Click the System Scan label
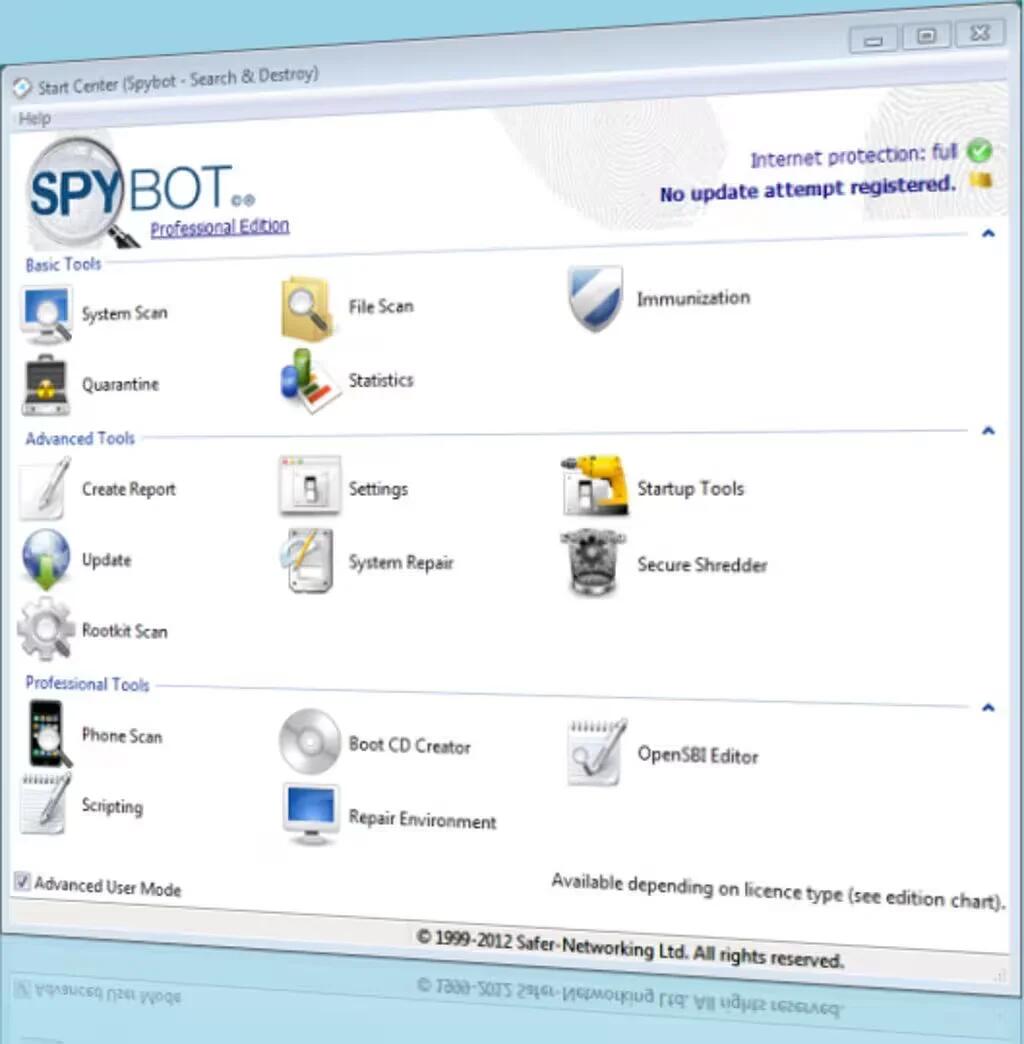 coord(125,313)
